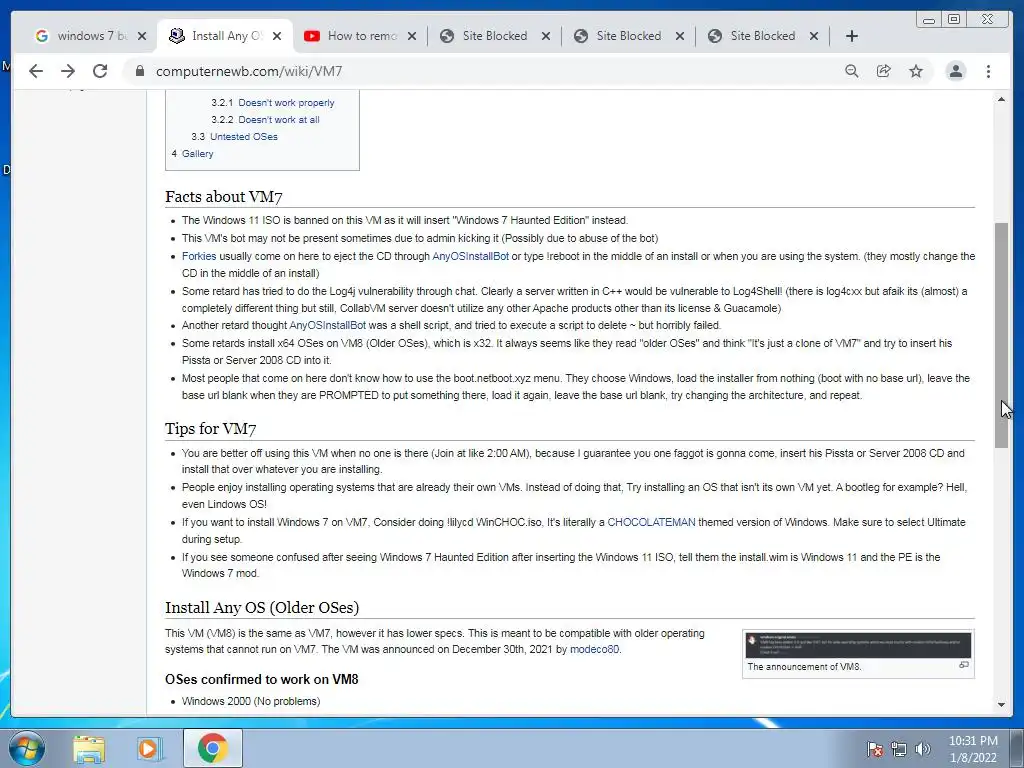Click the address bar URL computernewb.com/wiki/VM7
This screenshot has width=1024, height=768.
coord(249,71)
